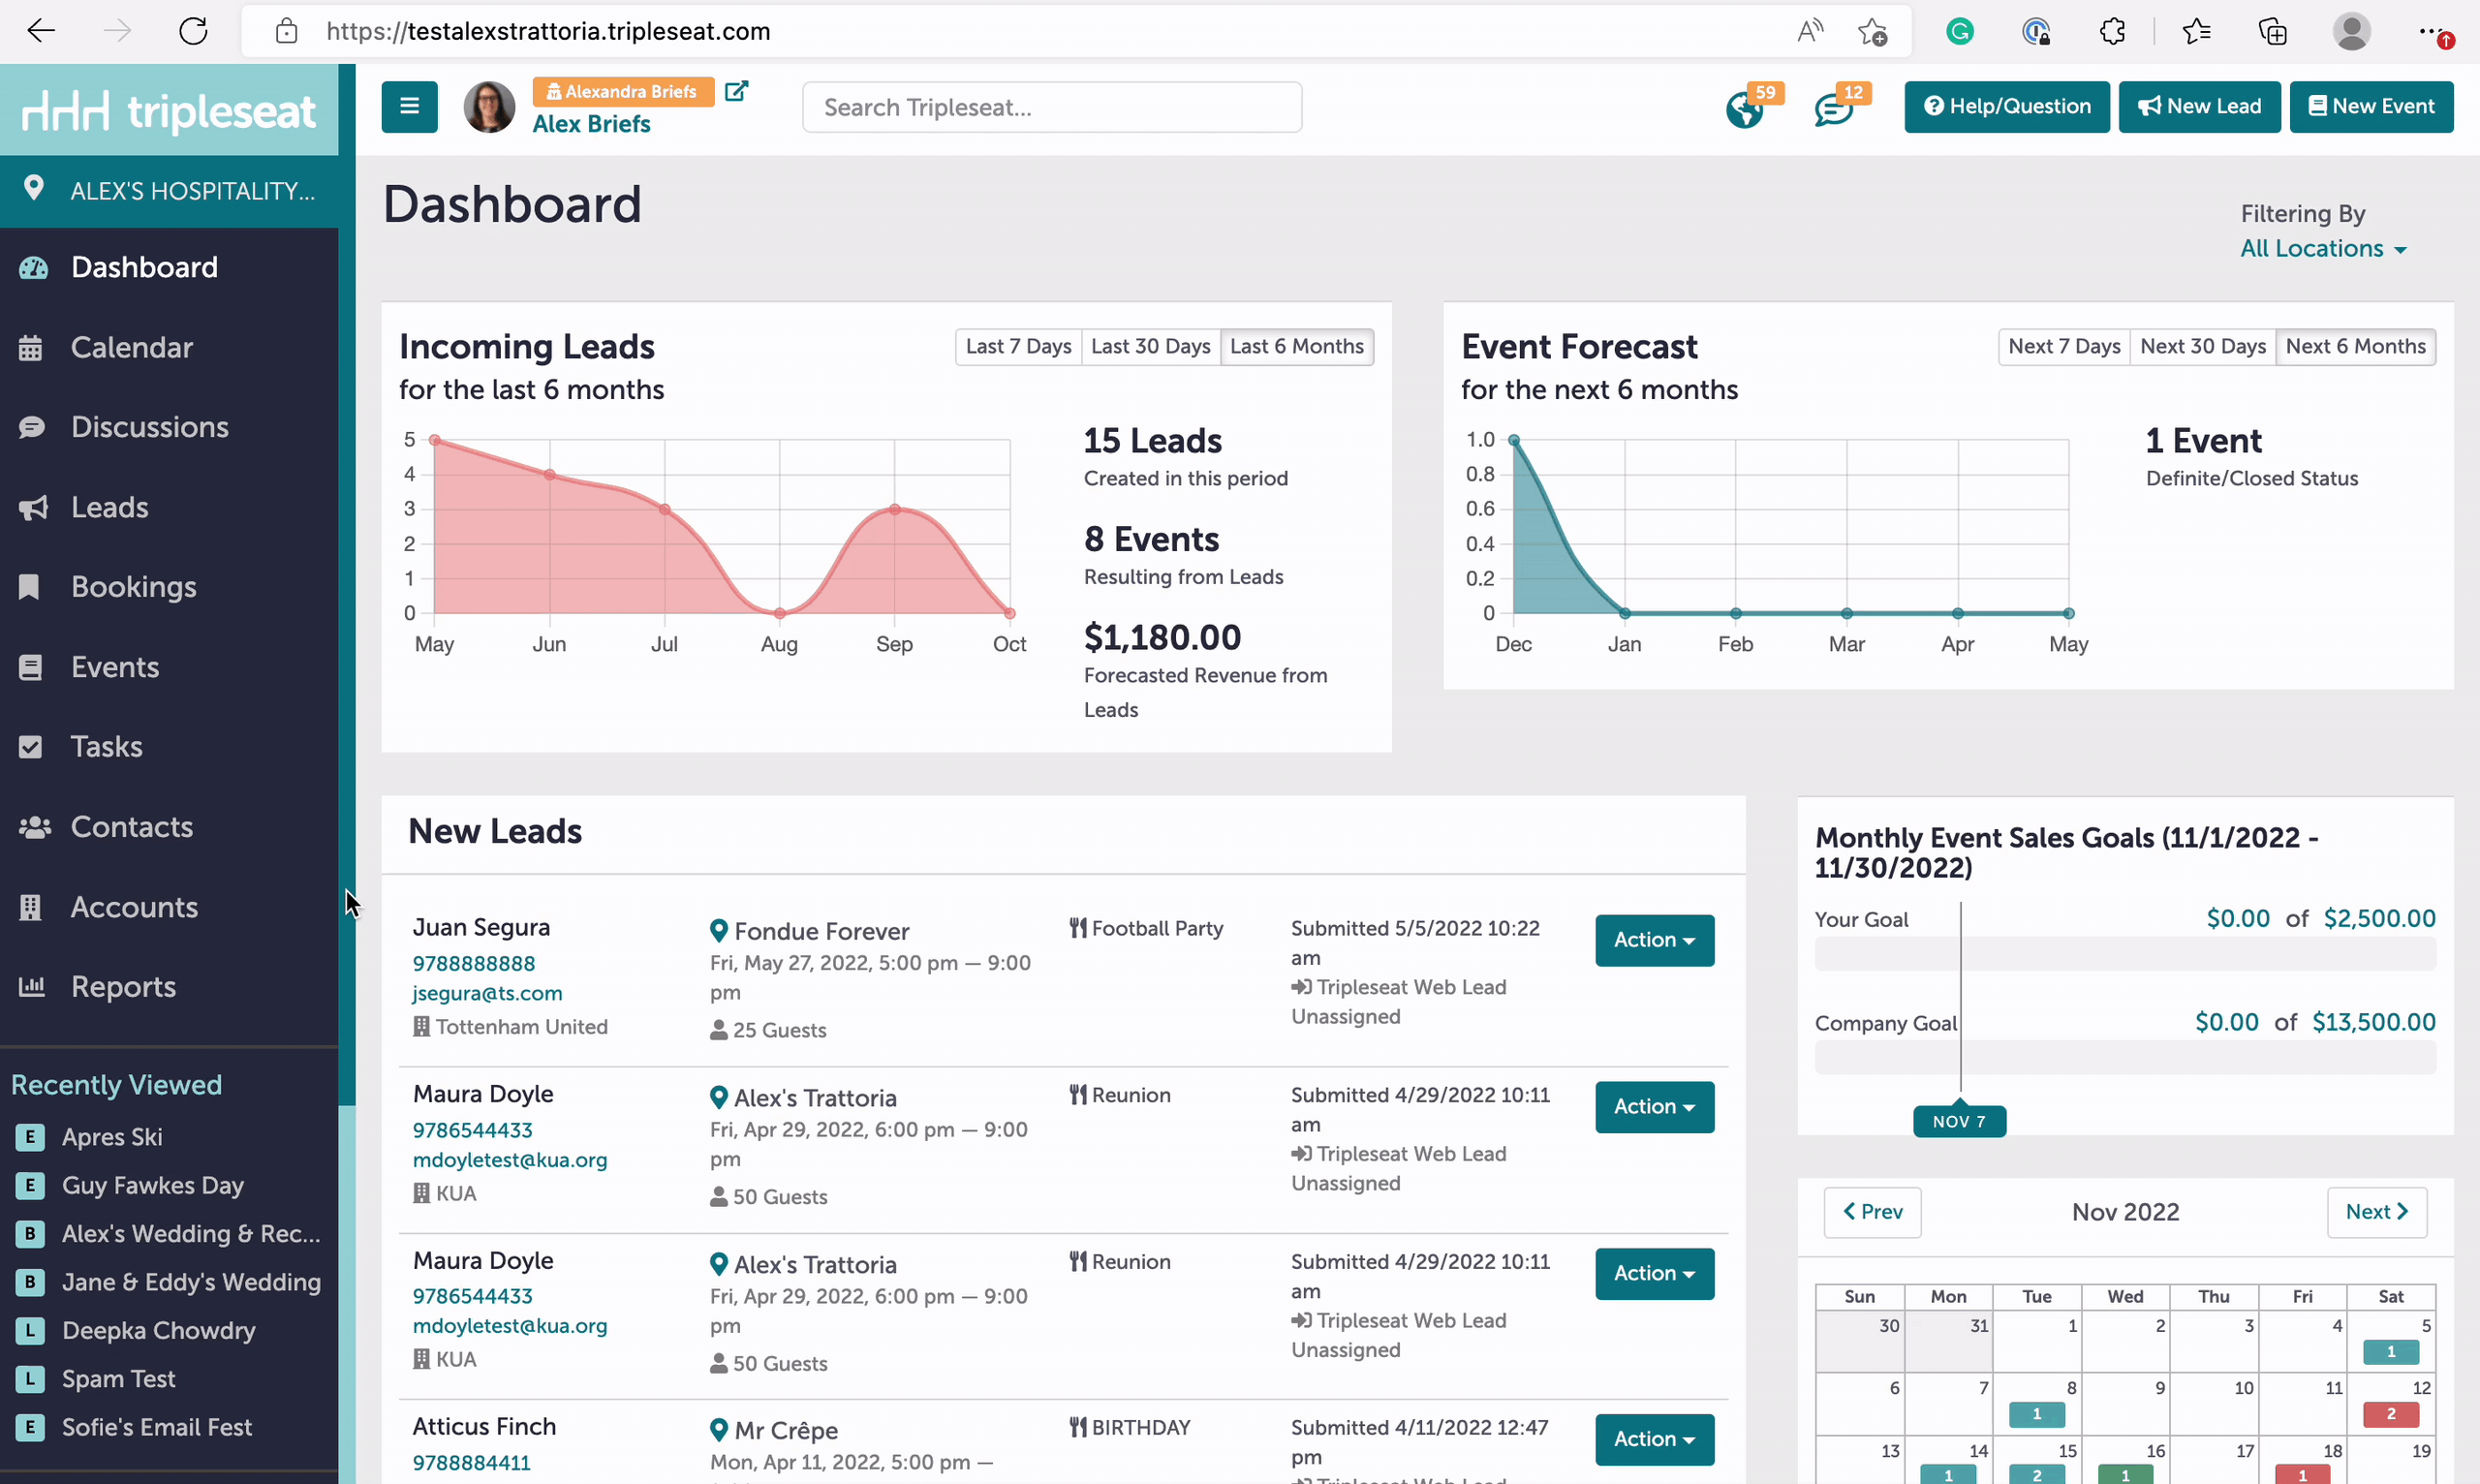Click the Alexandra Briefs orange badge
The height and width of the screenshot is (1484, 2480).
pos(623,92)
